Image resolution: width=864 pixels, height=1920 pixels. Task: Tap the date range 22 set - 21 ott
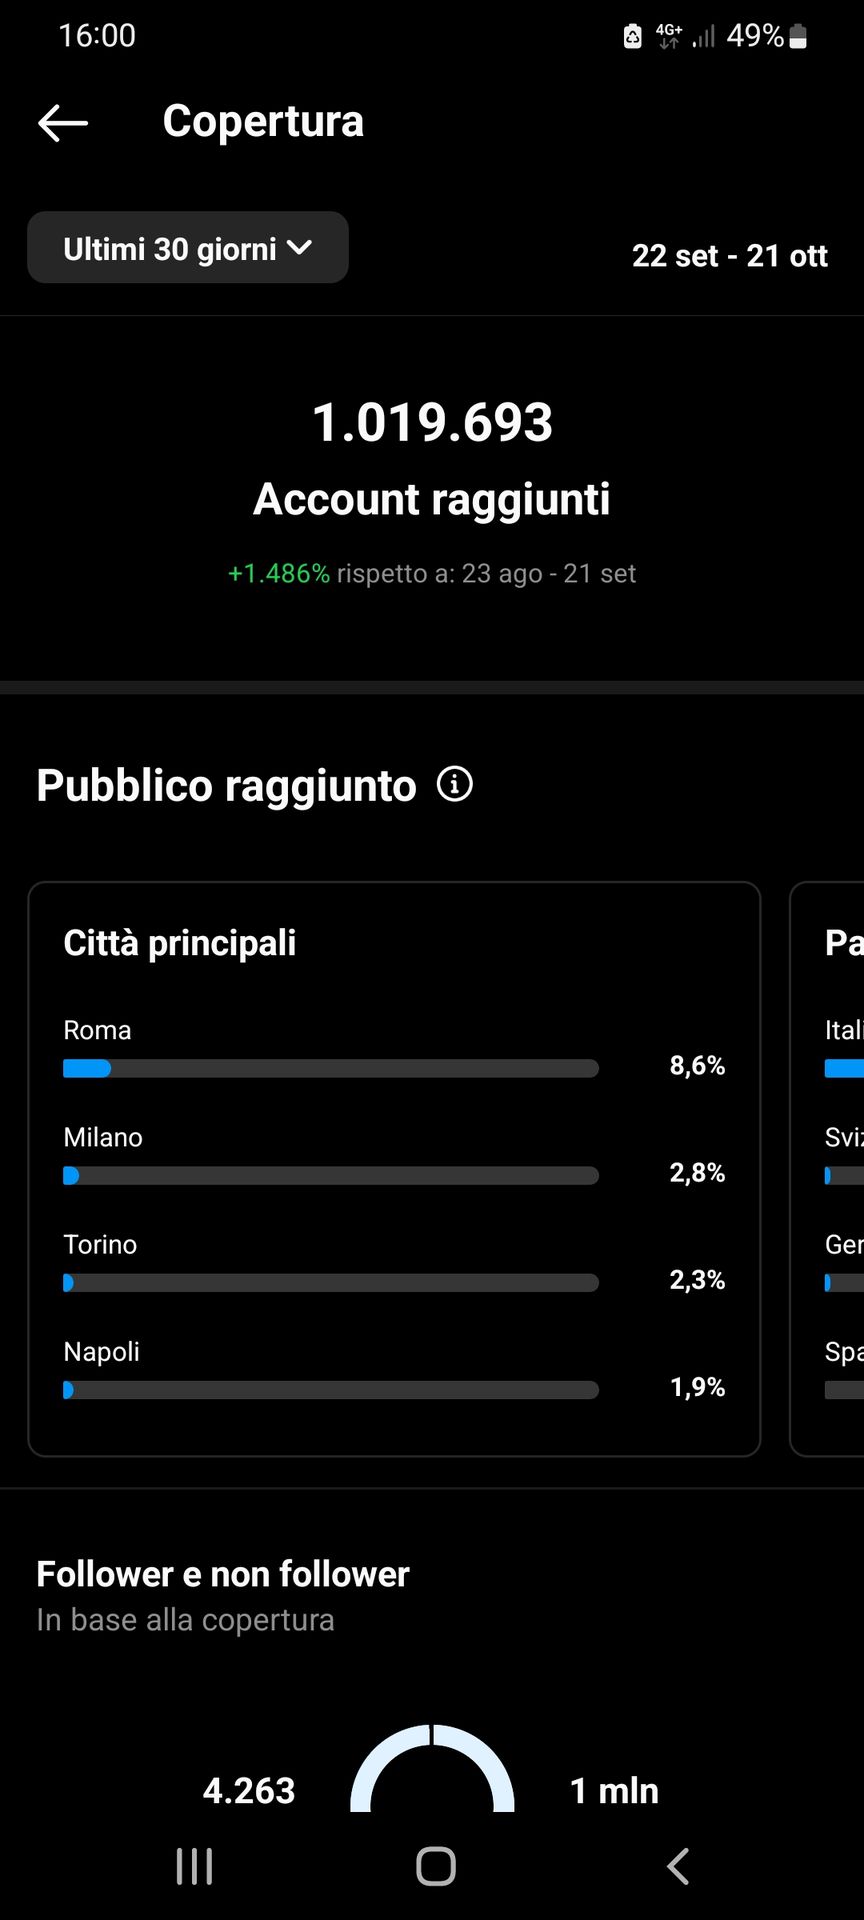coord(729,256)
